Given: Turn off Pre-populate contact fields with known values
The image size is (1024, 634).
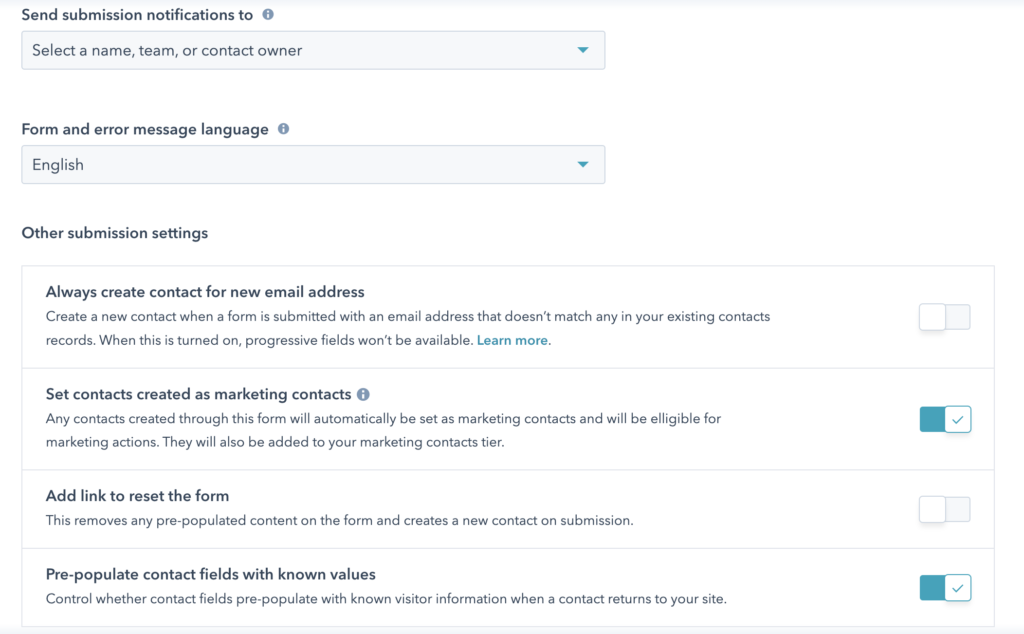Looking at the screenshot, I should 945,588.
